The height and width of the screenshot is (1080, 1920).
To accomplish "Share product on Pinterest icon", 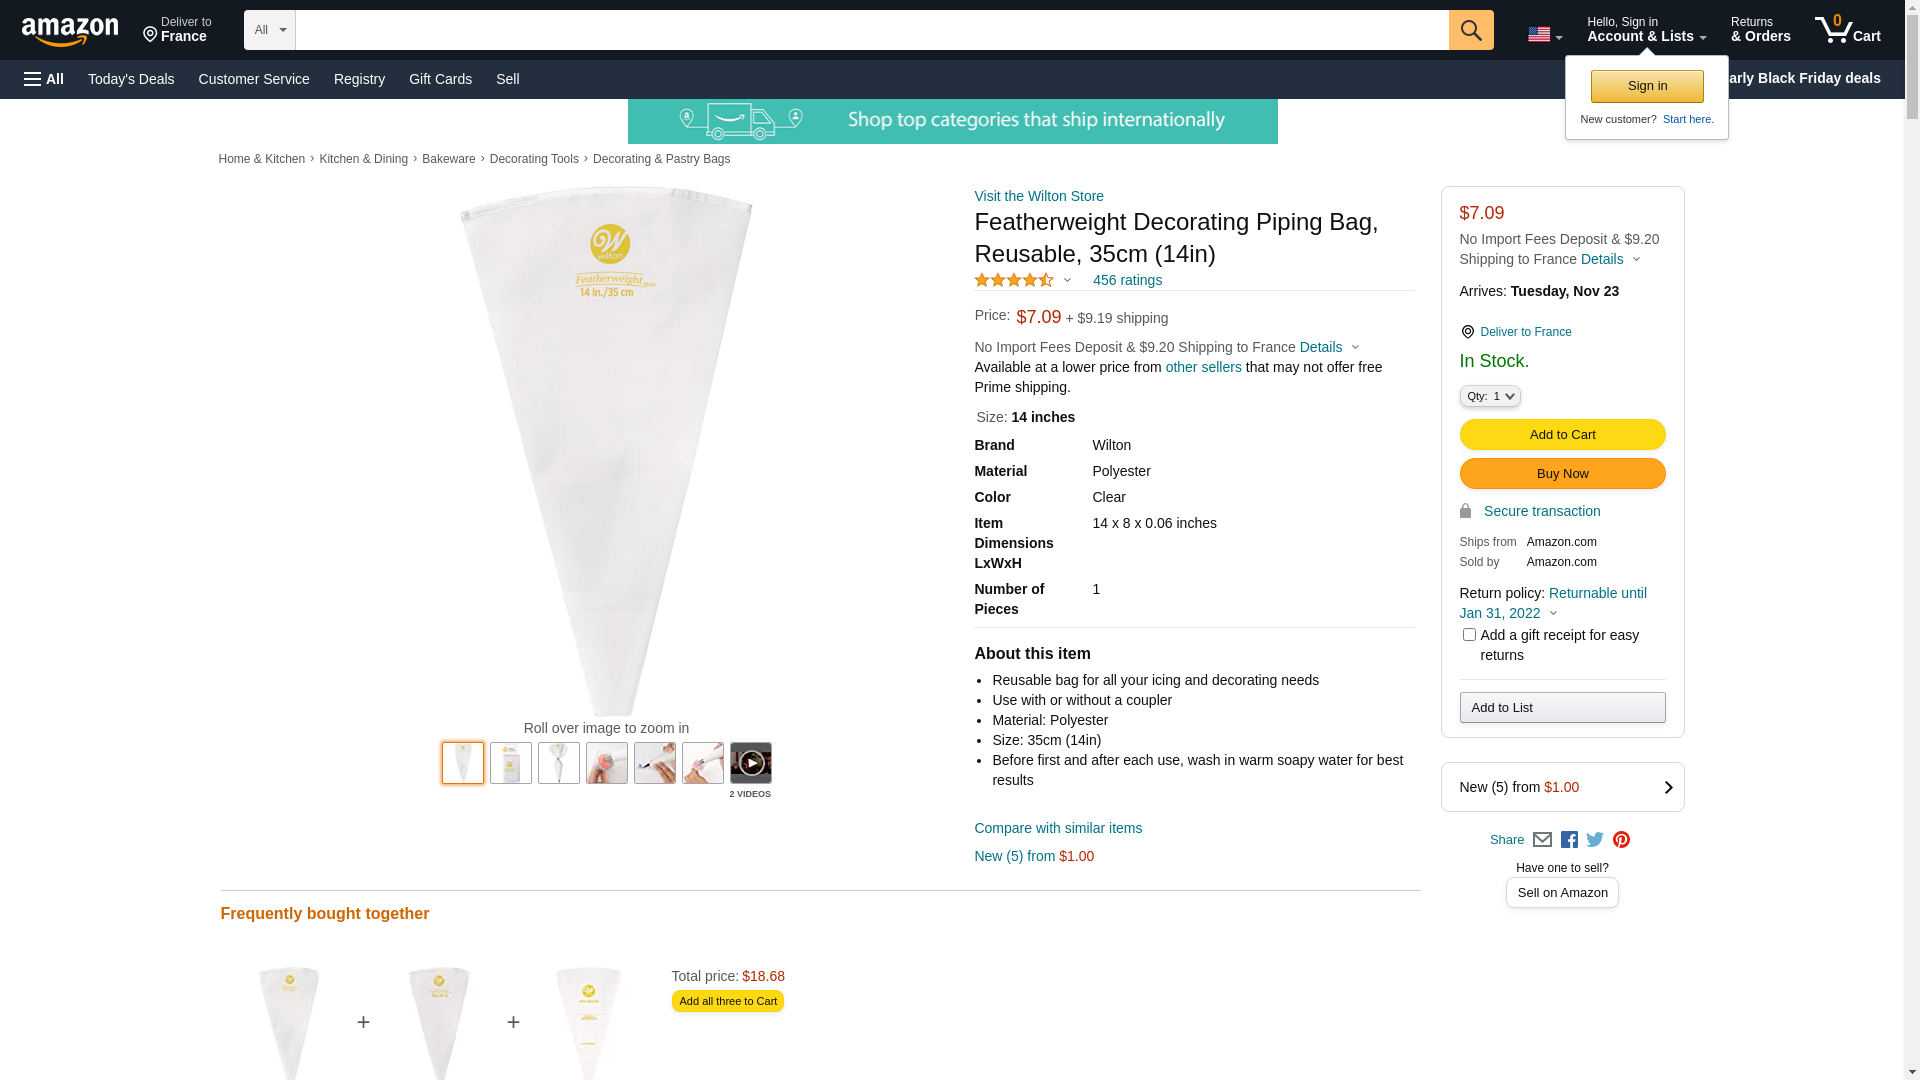I will point(1621,840).
